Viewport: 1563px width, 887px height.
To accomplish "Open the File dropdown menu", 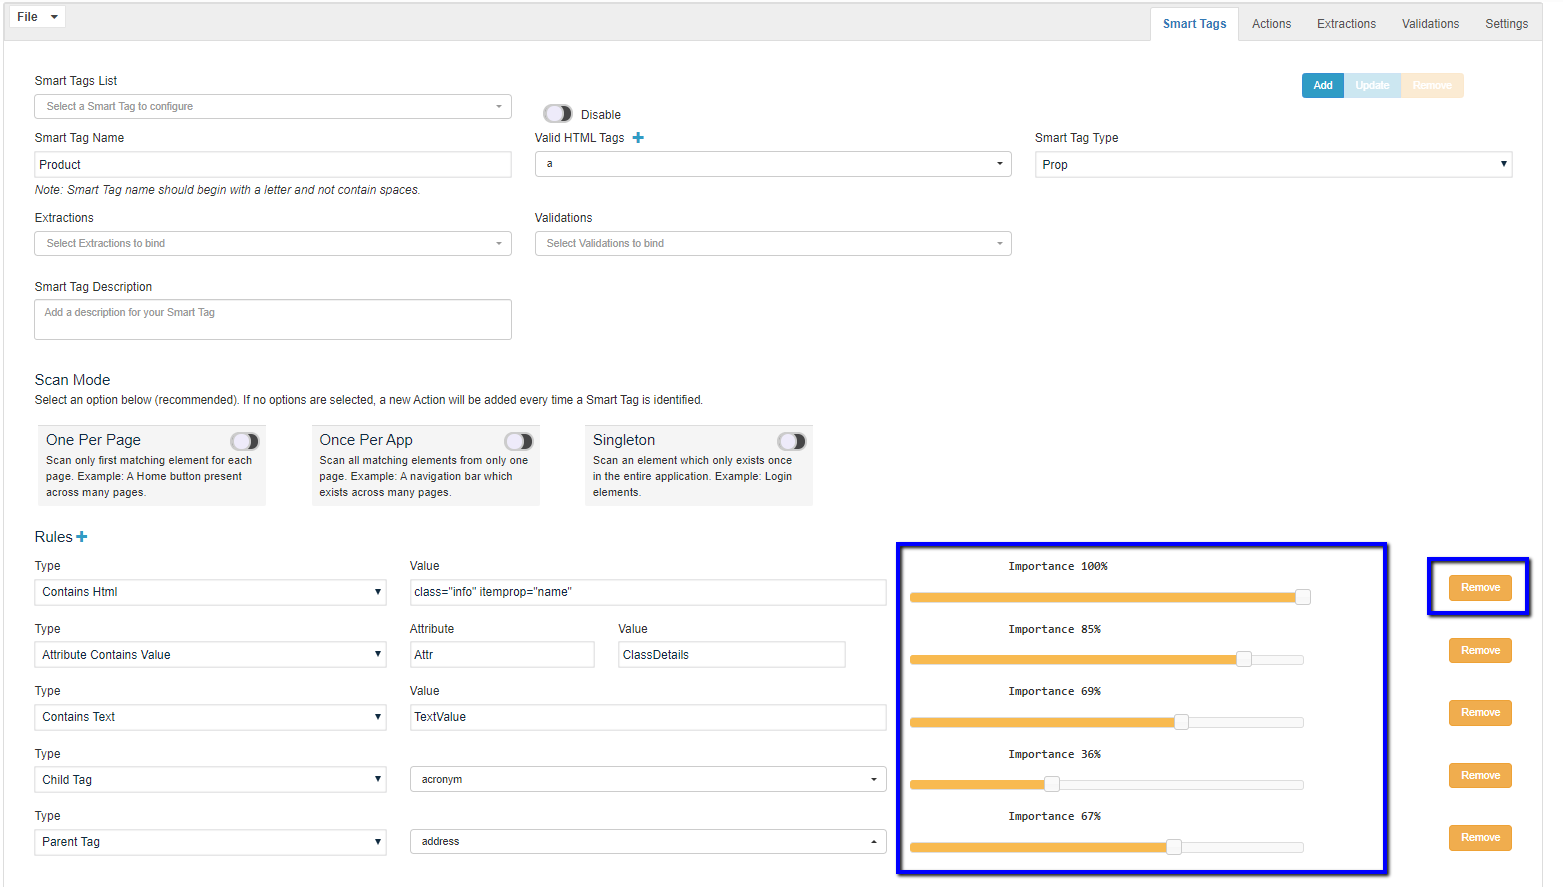I will click(x=37, y=17).
